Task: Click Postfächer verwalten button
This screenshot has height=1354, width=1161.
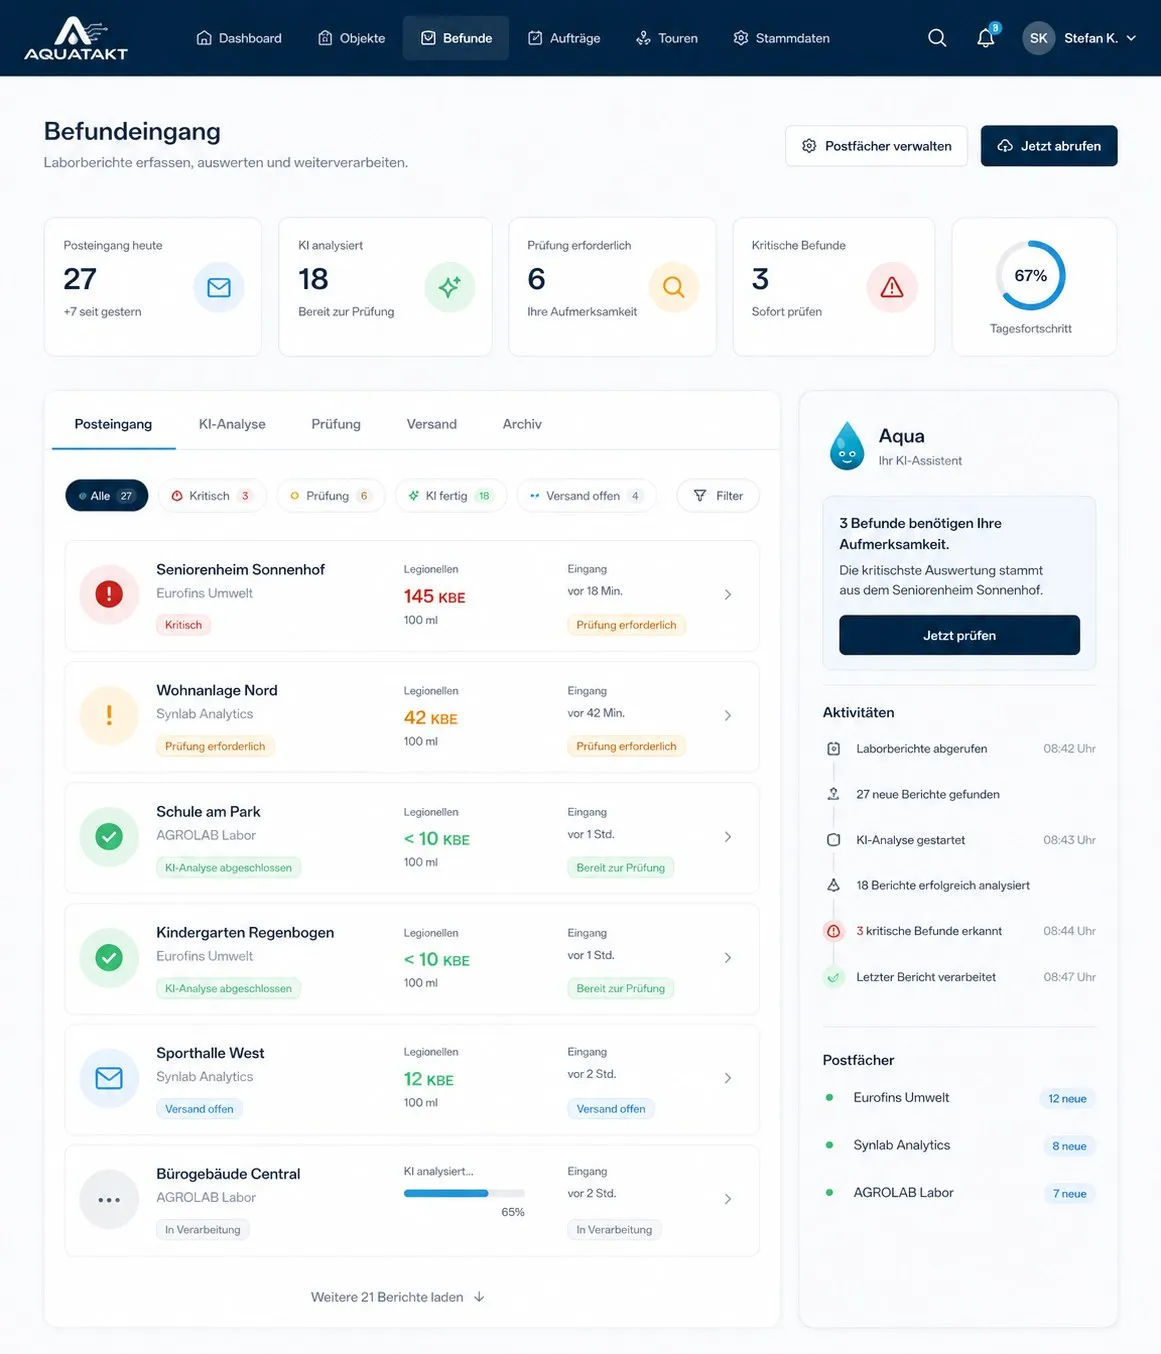Action: [876, 146]
